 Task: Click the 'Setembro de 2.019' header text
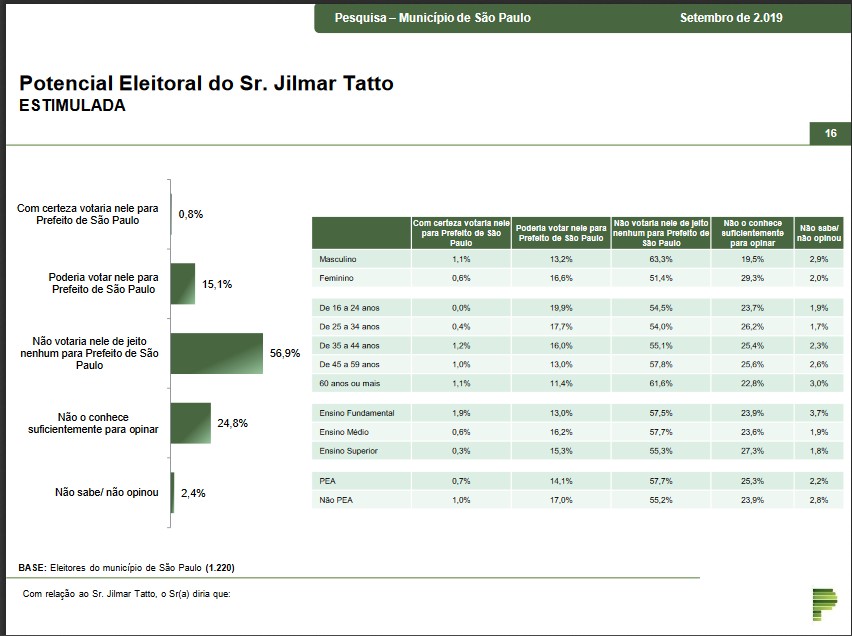(730, 18)
